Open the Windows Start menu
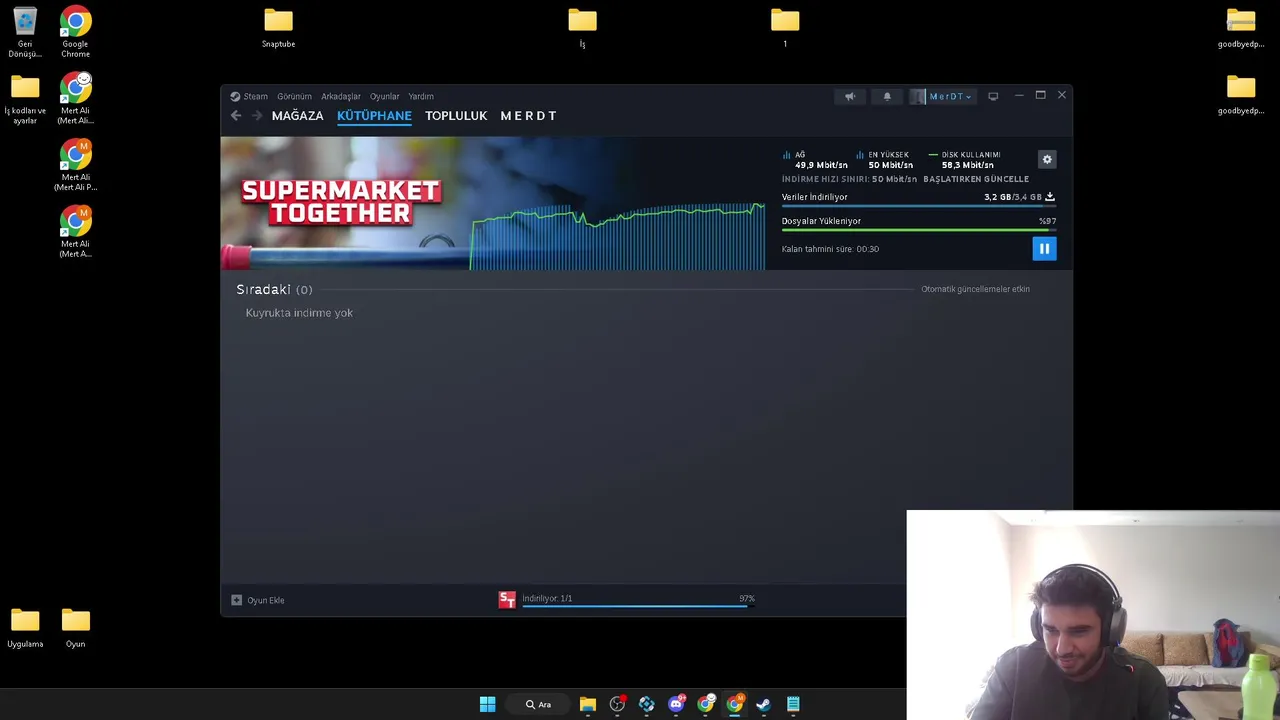 (487, 704)
